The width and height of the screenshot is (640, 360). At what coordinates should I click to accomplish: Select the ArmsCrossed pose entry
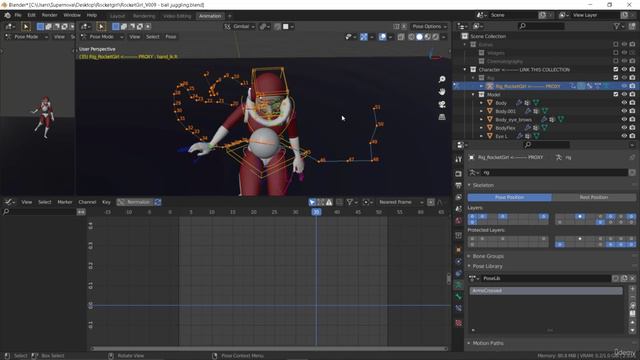(546, 291)
